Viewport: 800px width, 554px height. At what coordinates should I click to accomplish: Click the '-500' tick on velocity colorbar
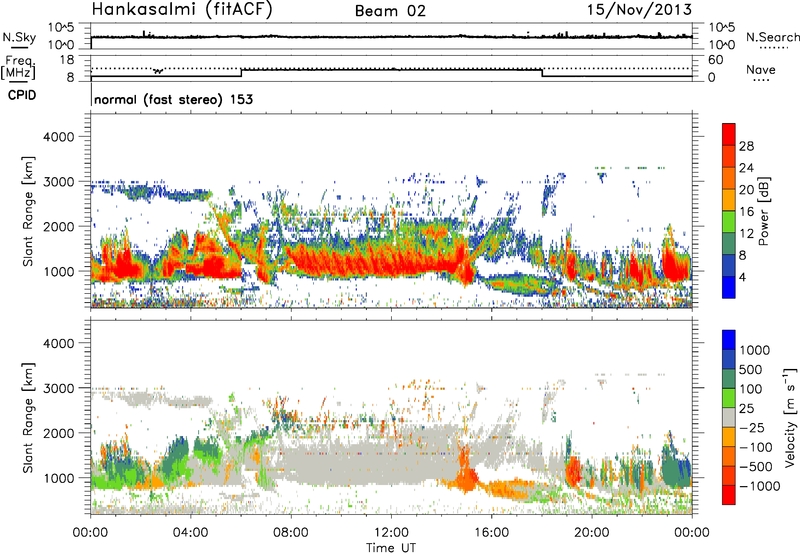(x=755, y=466)
